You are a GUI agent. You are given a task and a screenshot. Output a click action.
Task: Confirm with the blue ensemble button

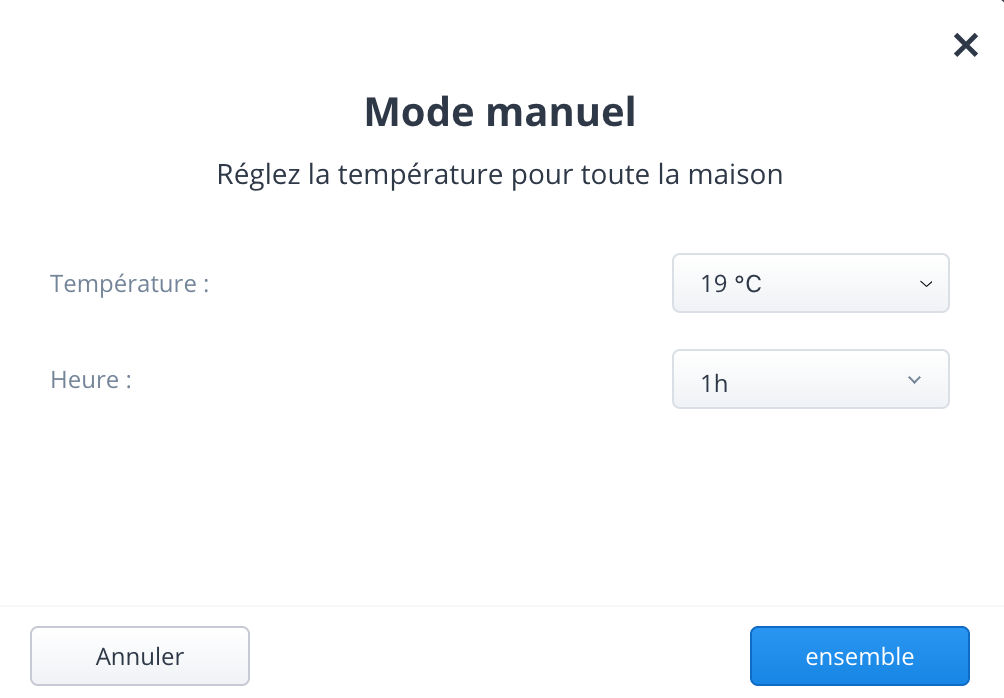pos(860,656)
